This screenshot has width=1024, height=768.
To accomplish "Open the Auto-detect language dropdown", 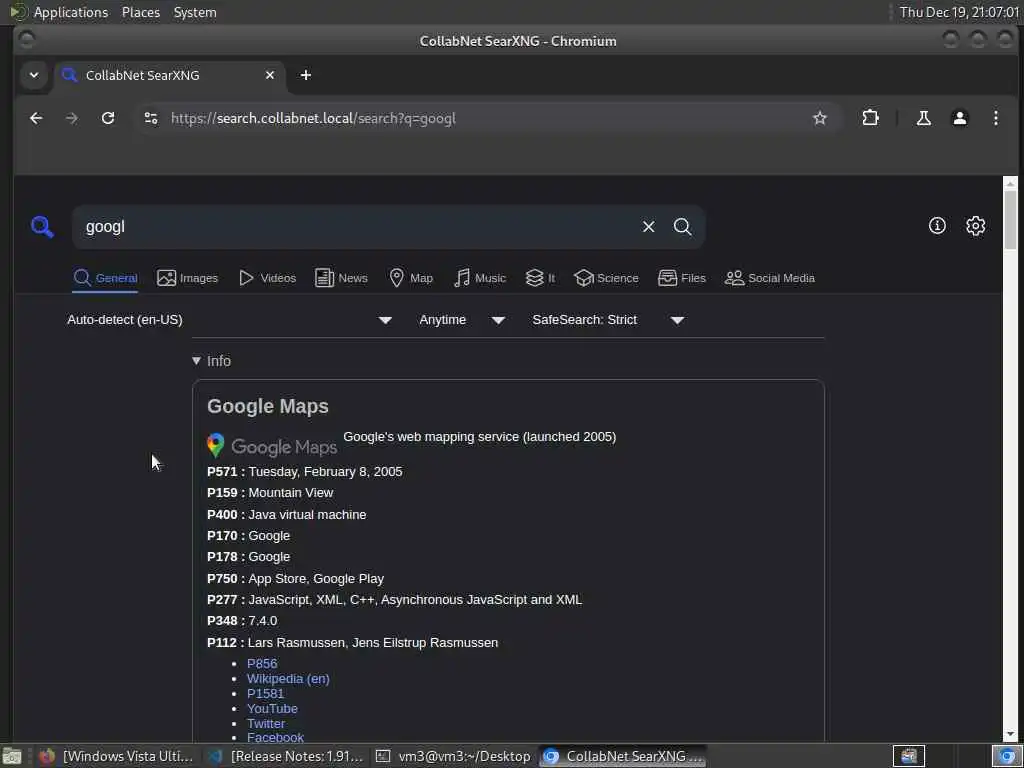I will (230, 320).
